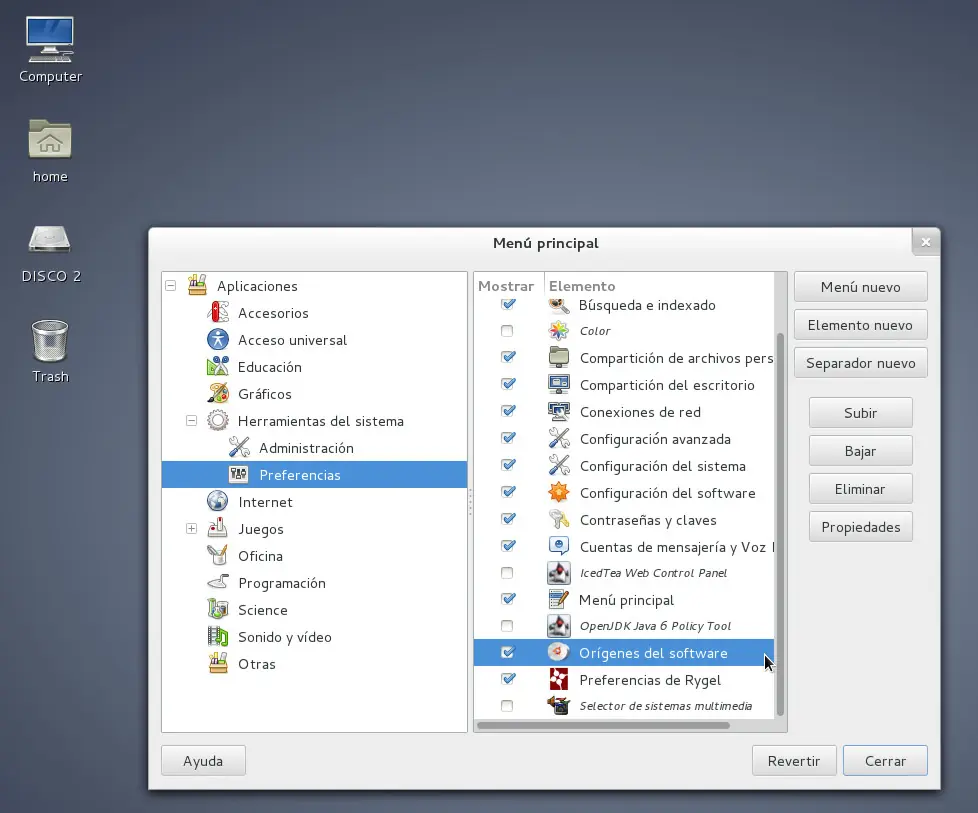Add a separator with Separador nuevo
This screenshot has height=813, width=978.
point(860,363)
